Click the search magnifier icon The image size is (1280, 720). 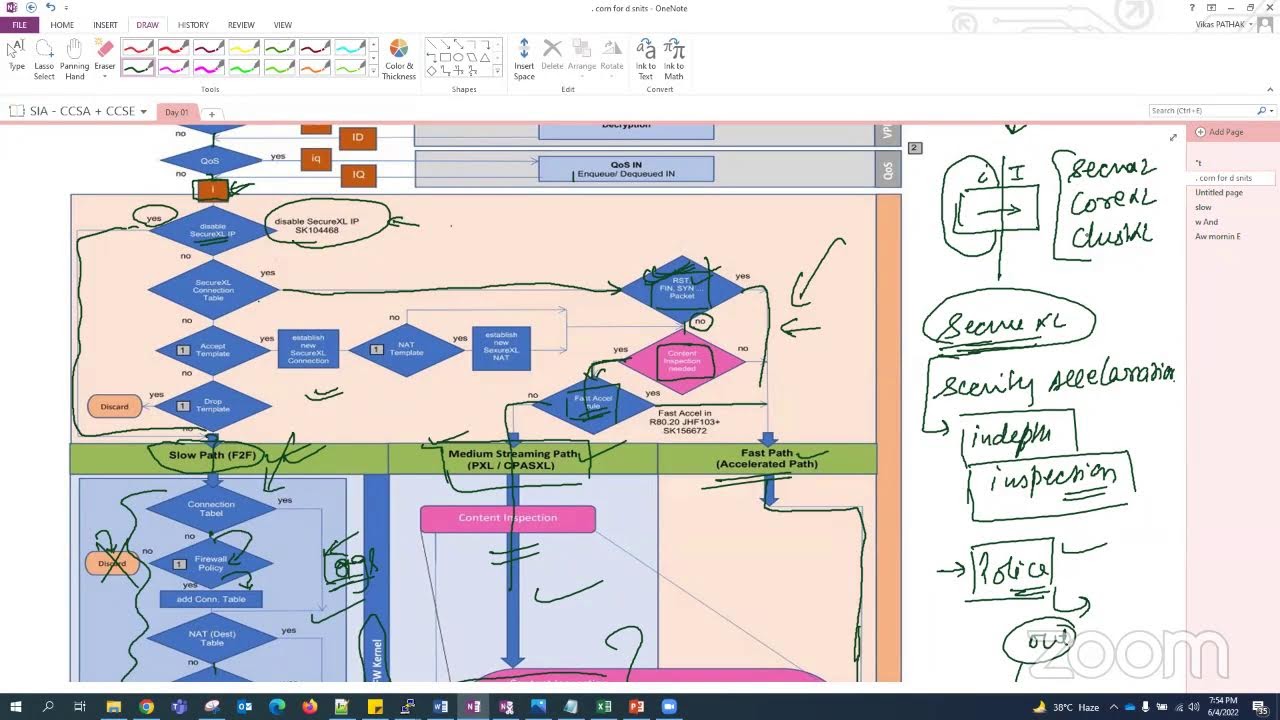click(x=1261, y=111)
